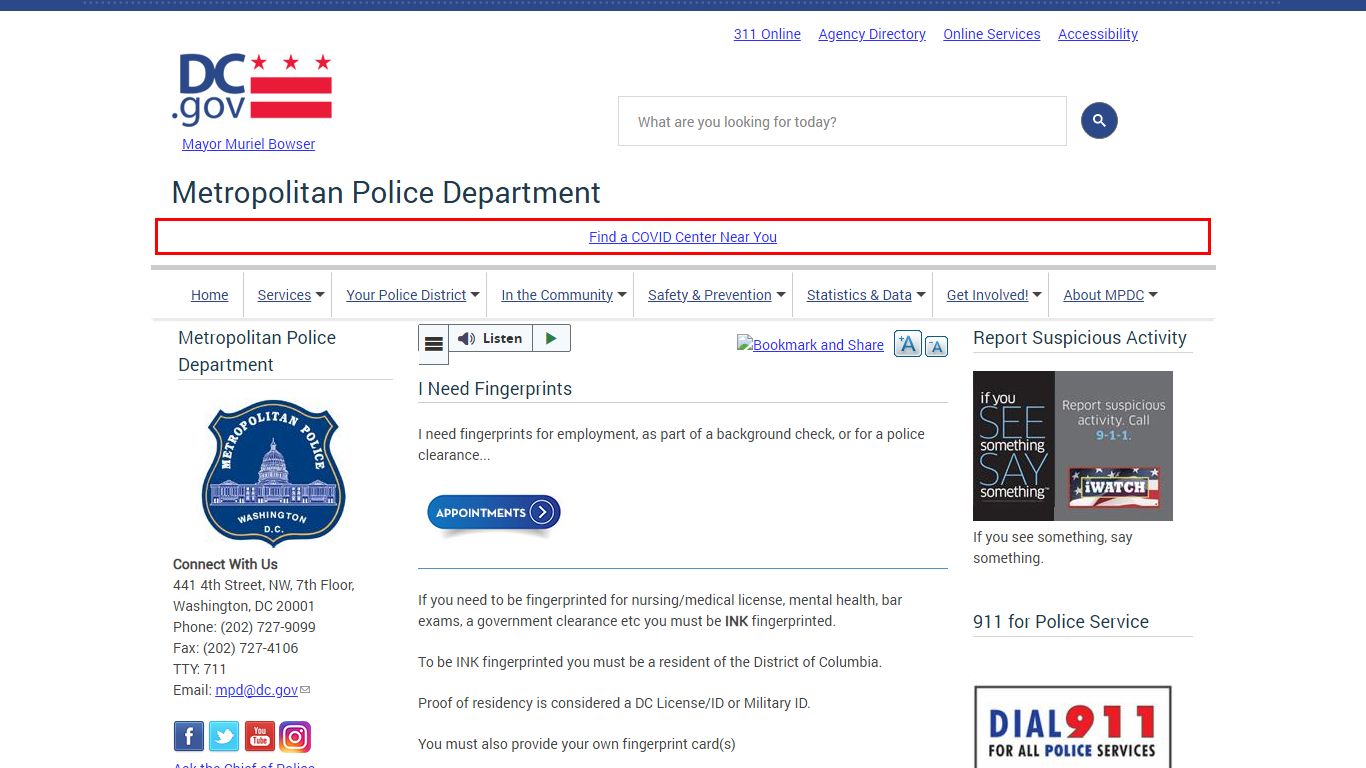This screenshot has height=768, width=1366.
Task: Click the Appointments arrow button
Action: (493, 513)
